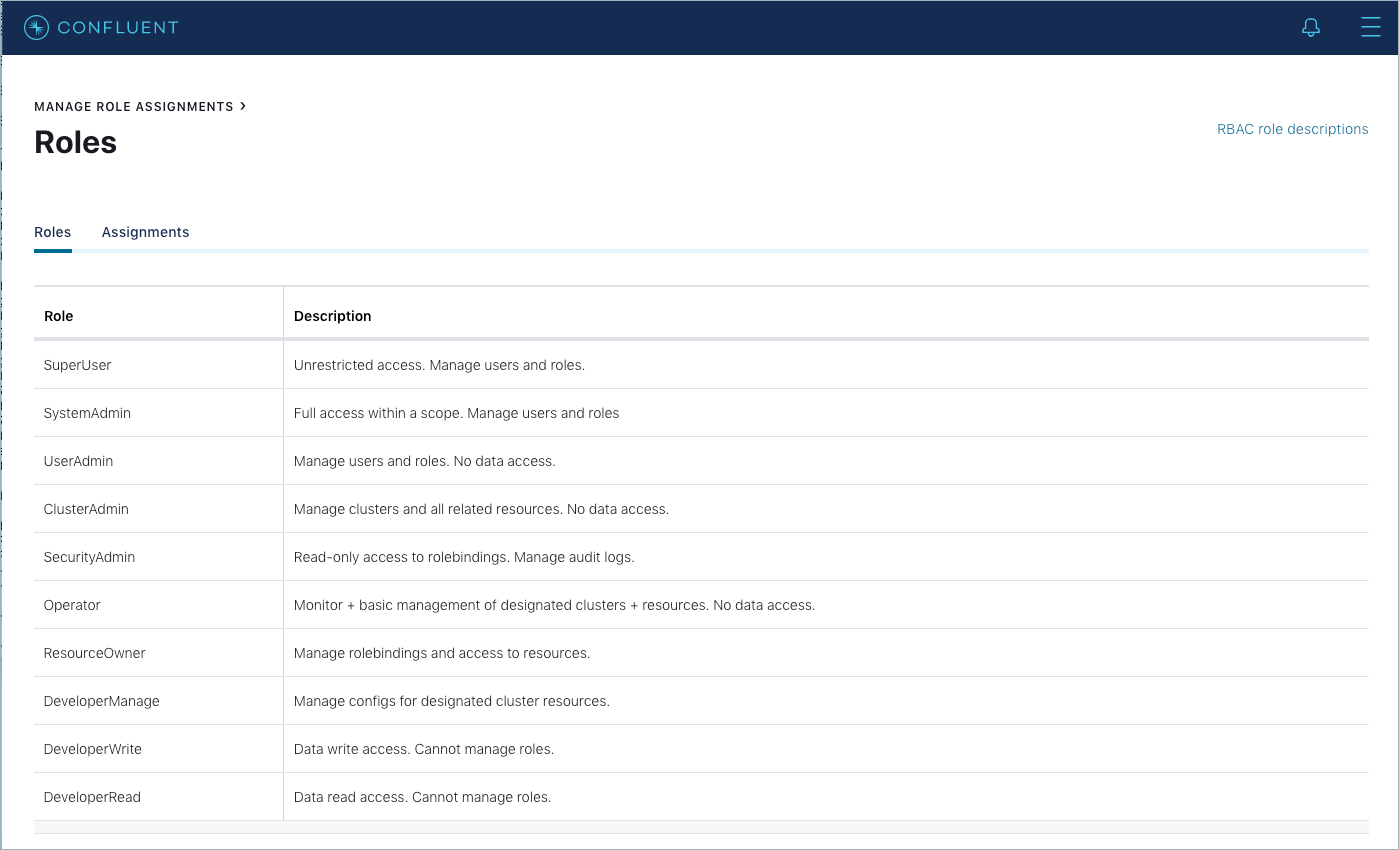
Task: Click the breadcrumb chevron after Manage Role Assignments
Action: 243,106
